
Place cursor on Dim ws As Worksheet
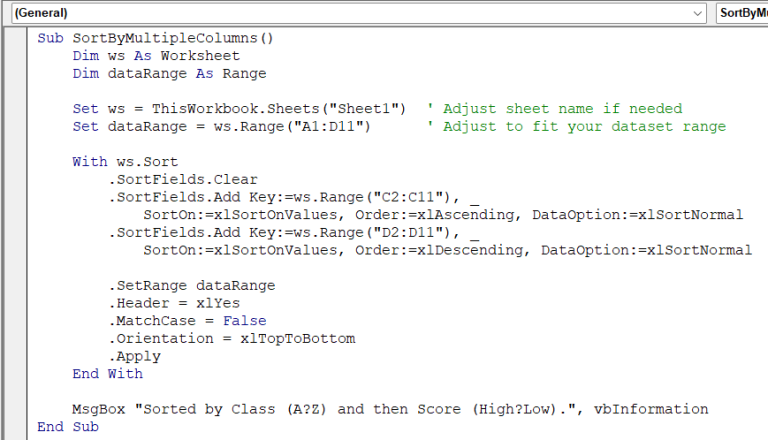coord(156,56)
